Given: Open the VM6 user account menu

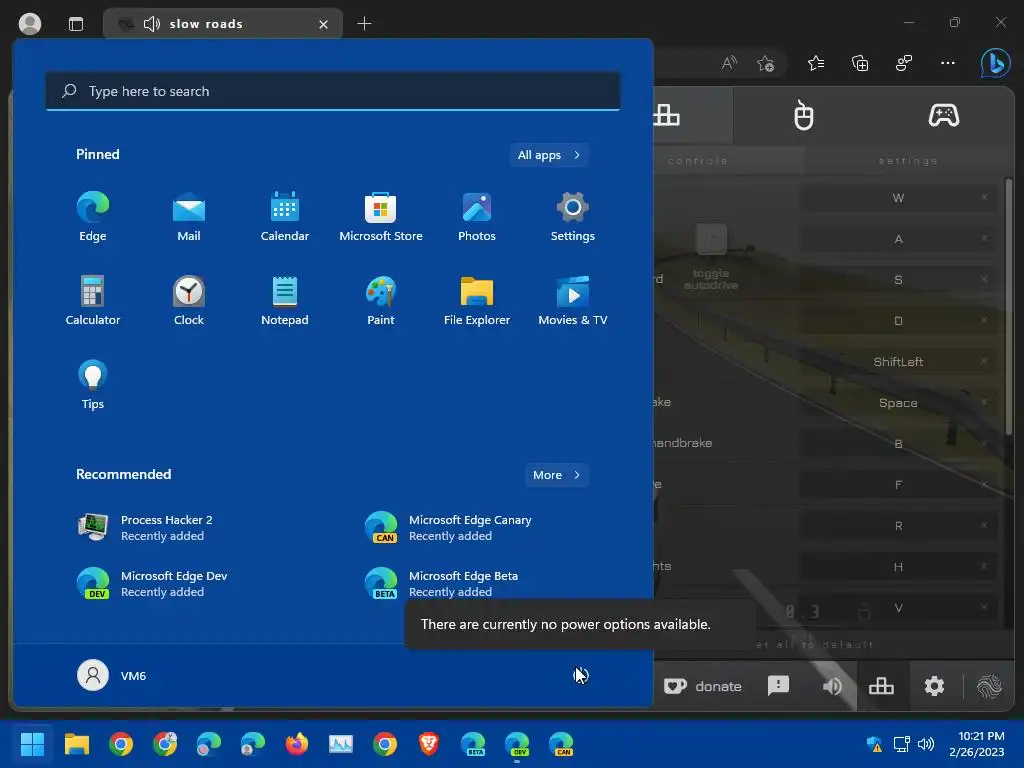Looking at the screenshot, I should 112,675.
